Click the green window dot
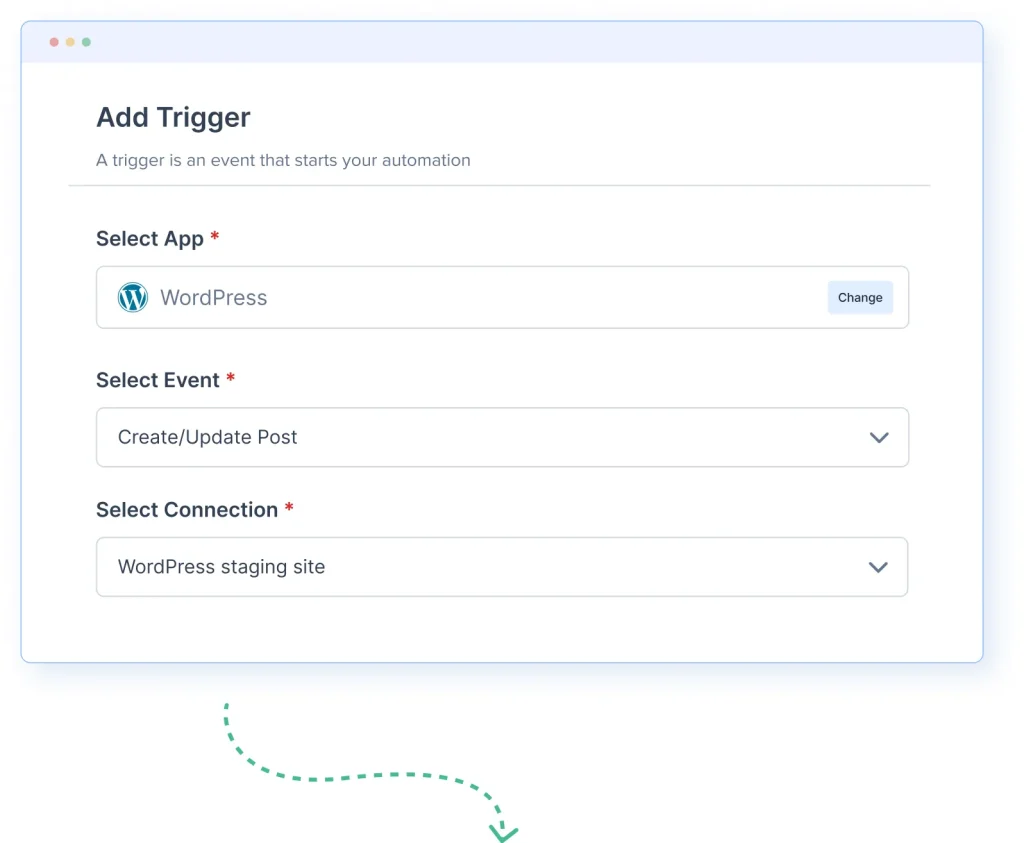The width and height of the screenshot is (1024, 843). [x=86, y=42]
